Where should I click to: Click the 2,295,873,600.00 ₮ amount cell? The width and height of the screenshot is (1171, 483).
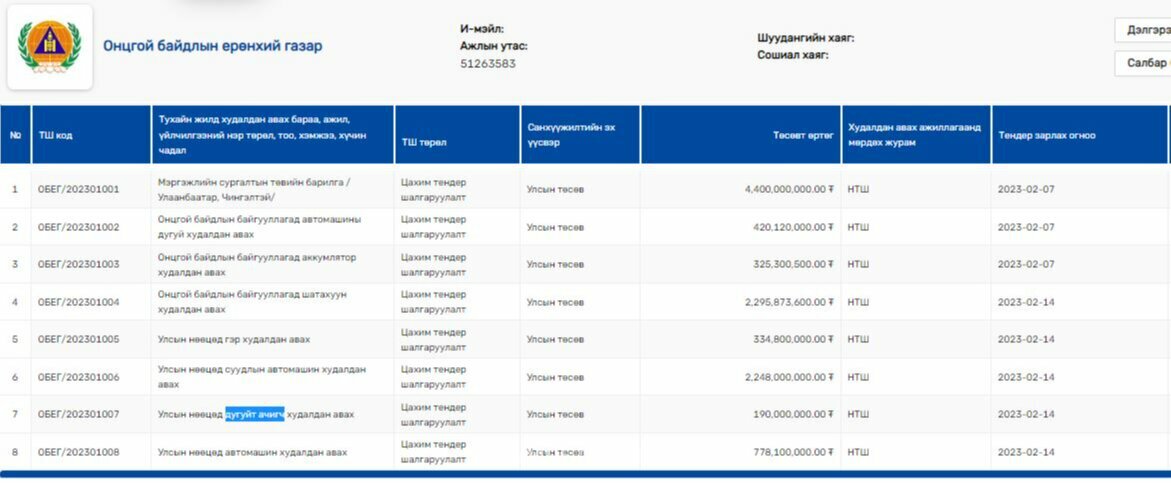[788, 302]
